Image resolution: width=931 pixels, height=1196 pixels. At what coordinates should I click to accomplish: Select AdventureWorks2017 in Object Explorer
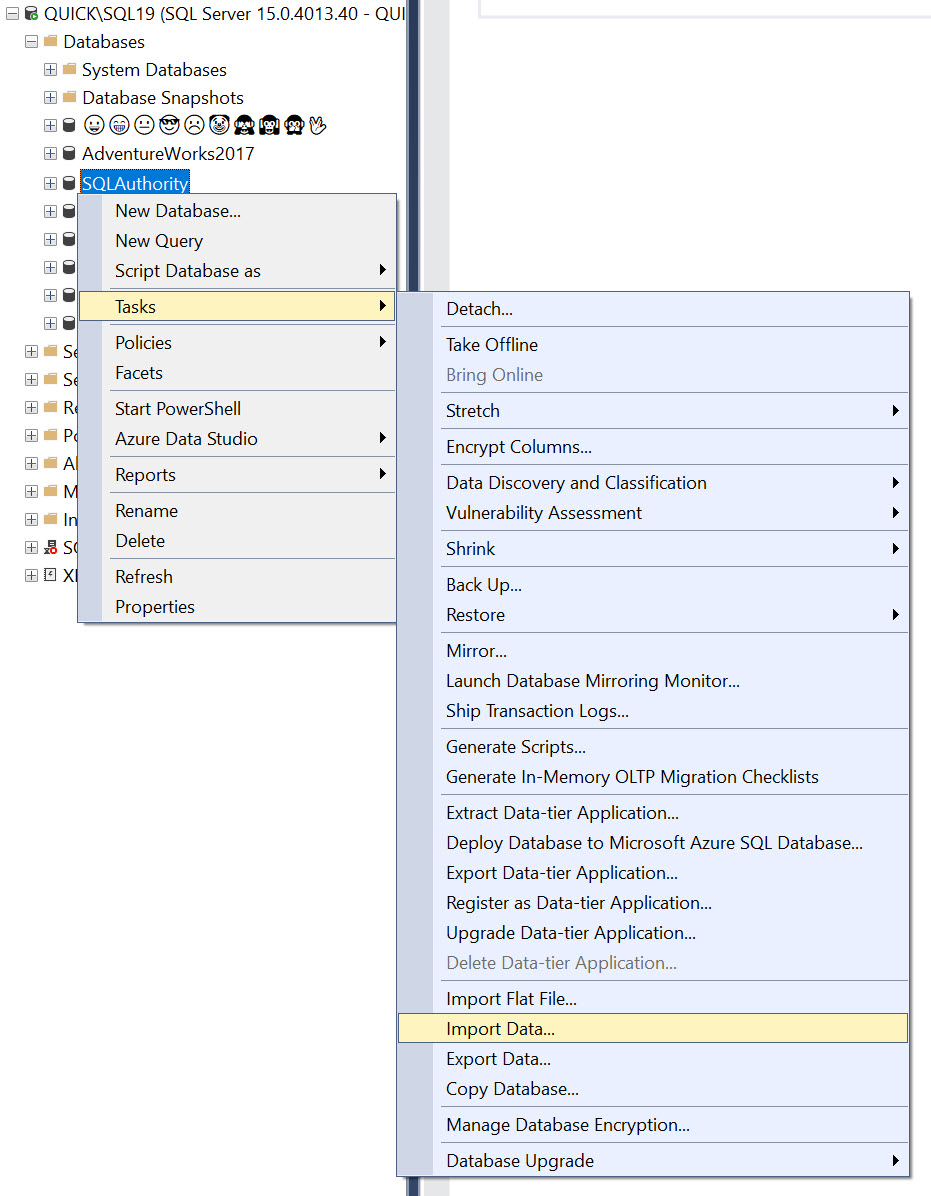pyautogui.click(x=168, y=153)
